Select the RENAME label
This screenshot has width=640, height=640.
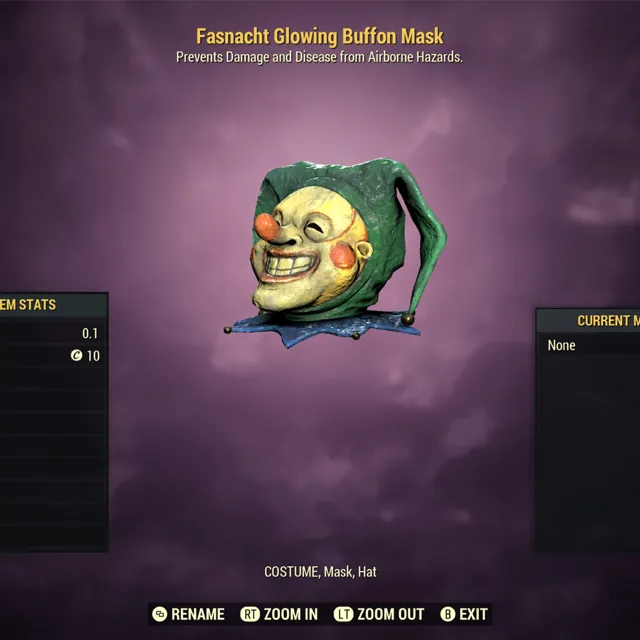[x=198, y=614]
